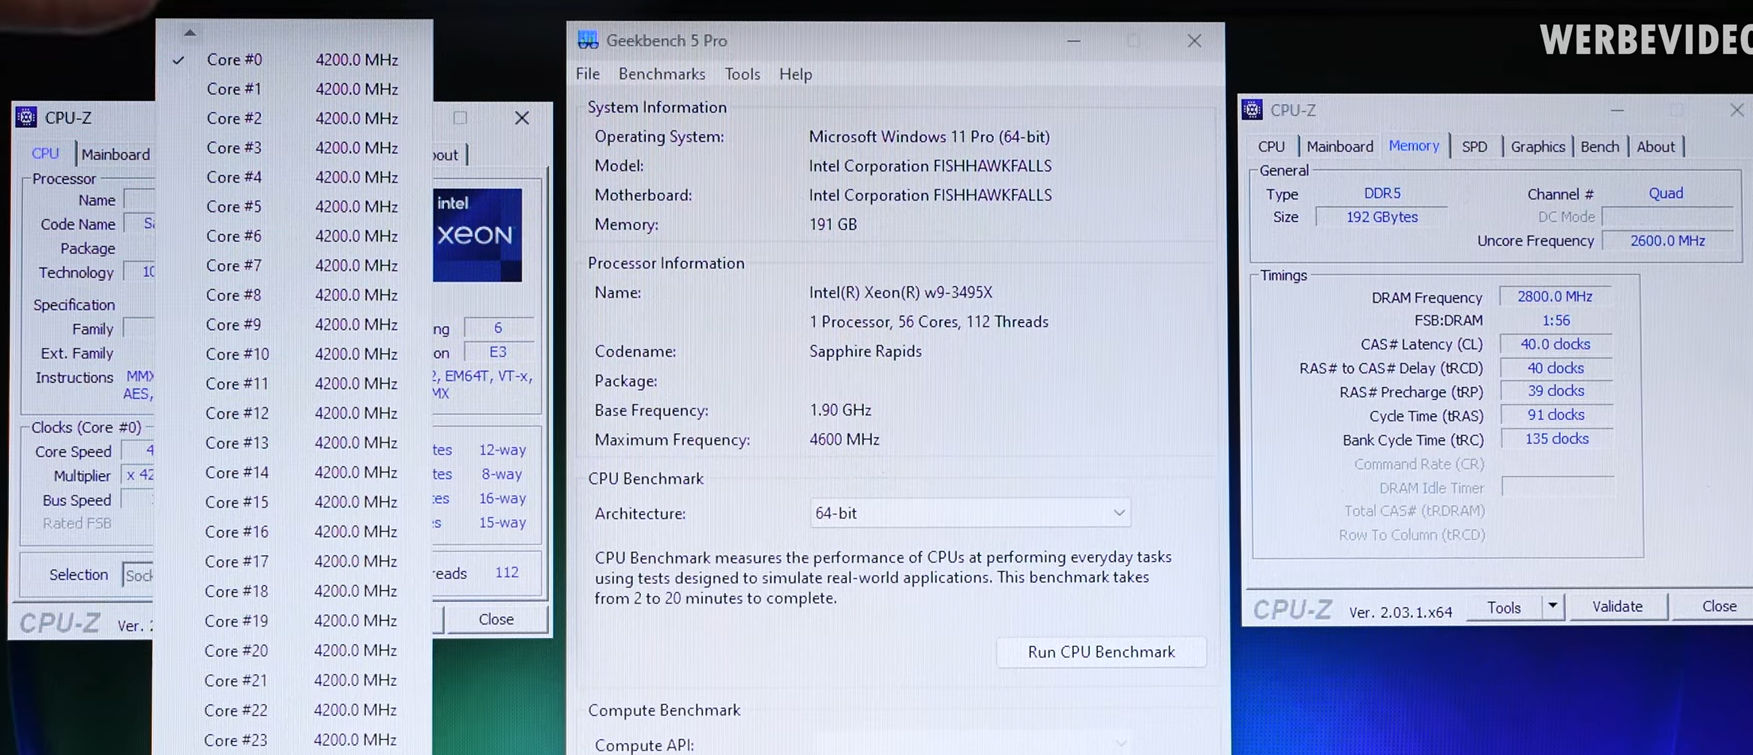Click the memory Size 192 GBytes field
The image size is (1753, 755).
coord(1382,217)
